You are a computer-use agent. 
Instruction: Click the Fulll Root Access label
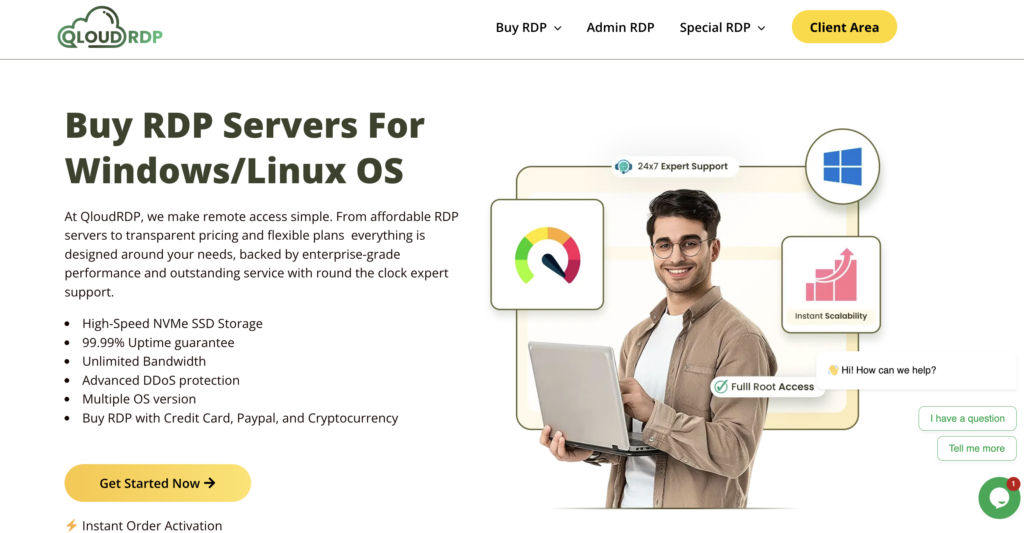[773, 387]
